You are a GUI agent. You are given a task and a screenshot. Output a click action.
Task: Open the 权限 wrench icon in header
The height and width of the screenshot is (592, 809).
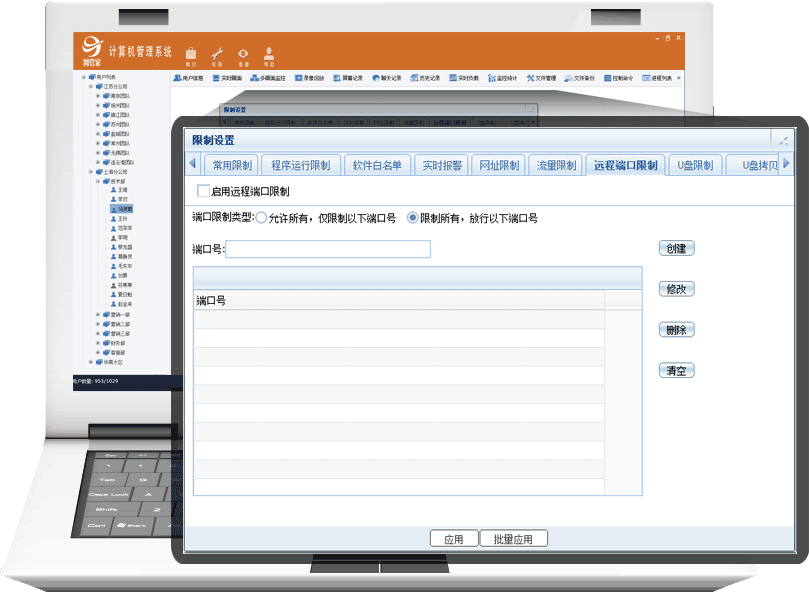coord(217,54)
